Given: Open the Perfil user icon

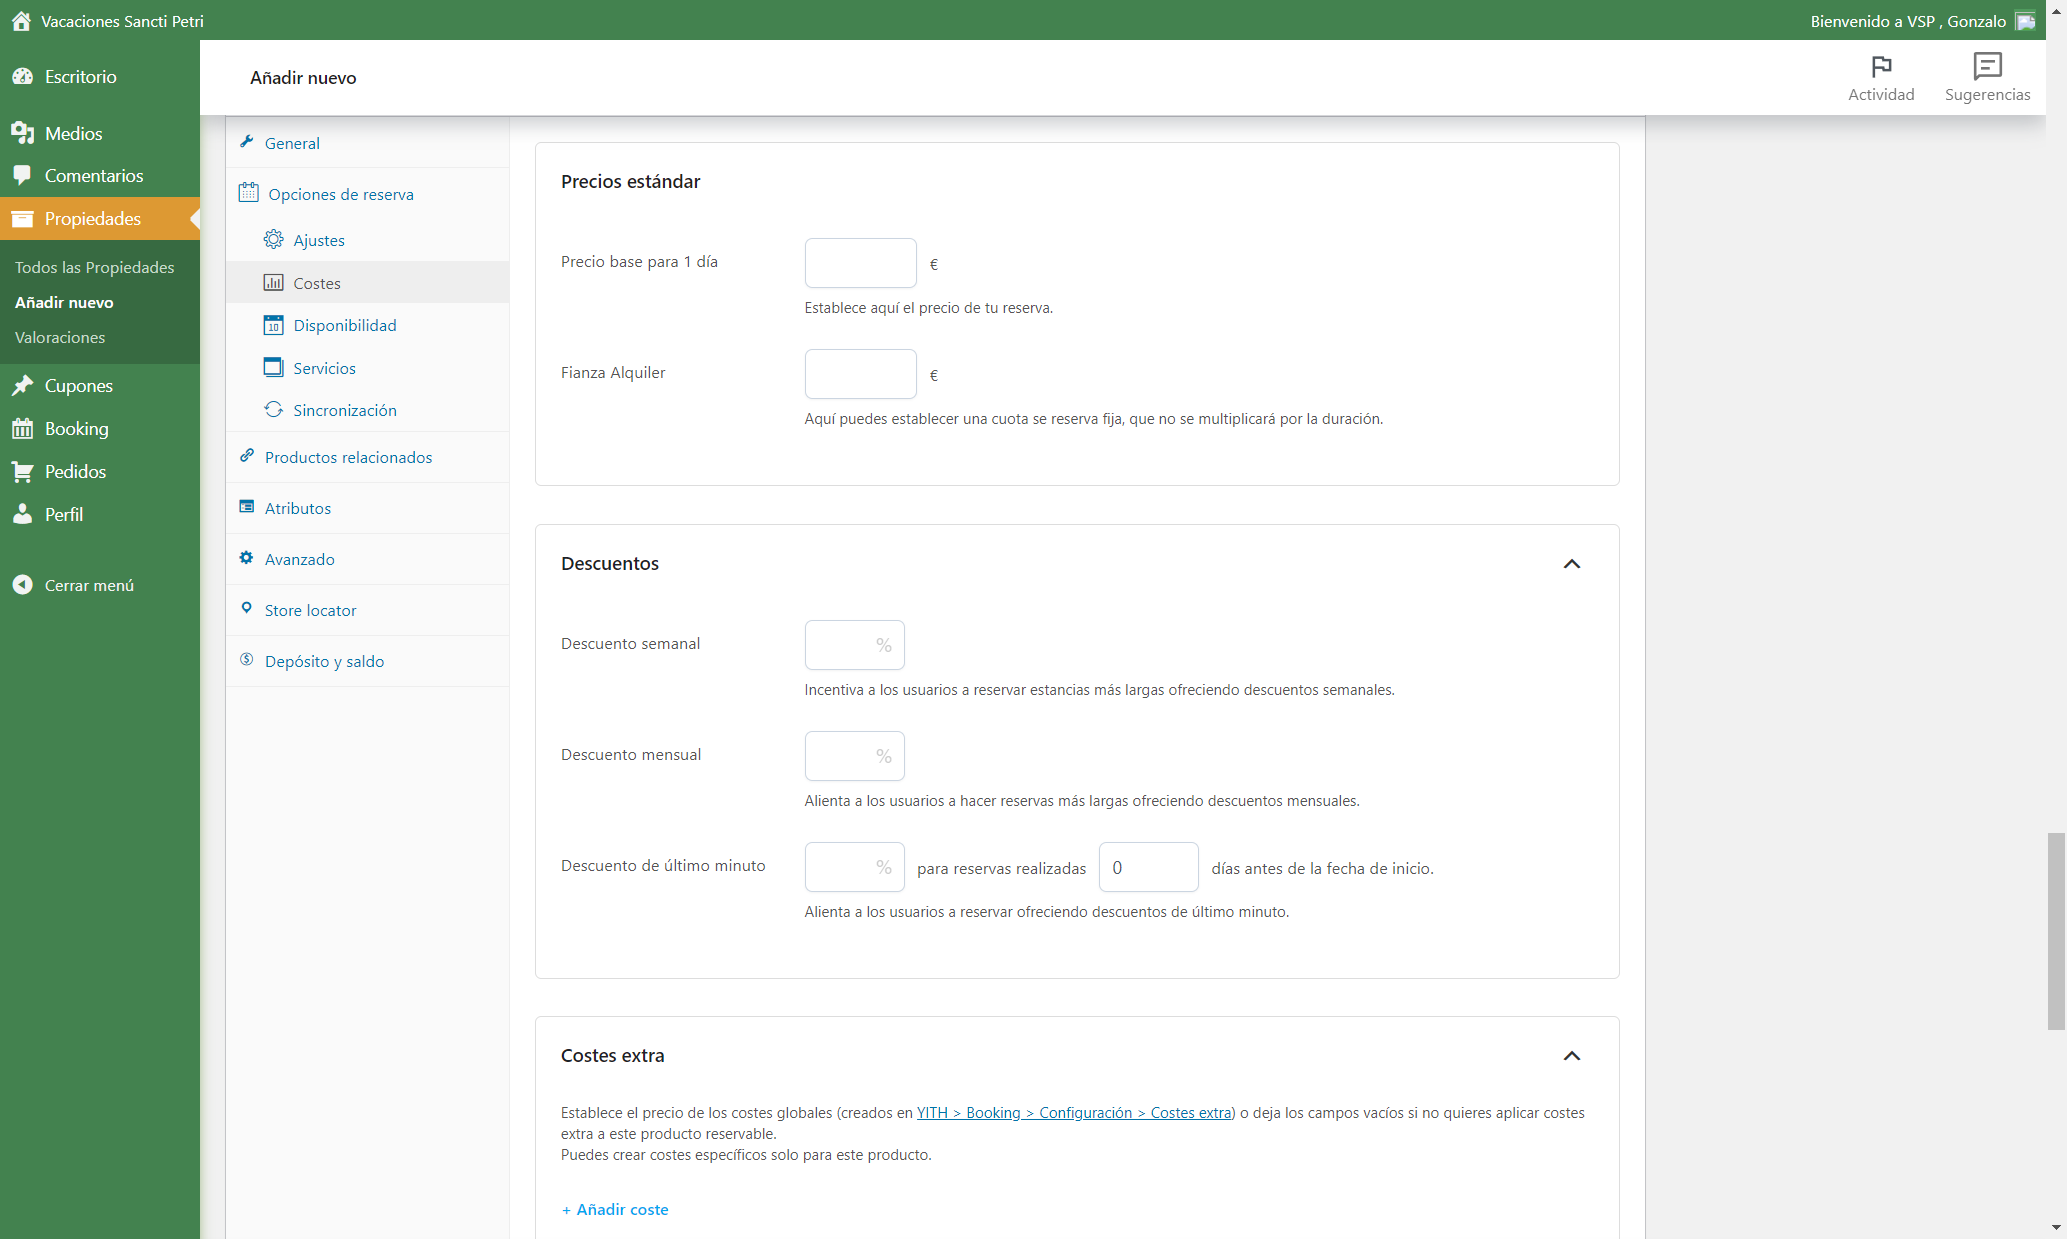Looking at the screenshot, I should point(22,514).
